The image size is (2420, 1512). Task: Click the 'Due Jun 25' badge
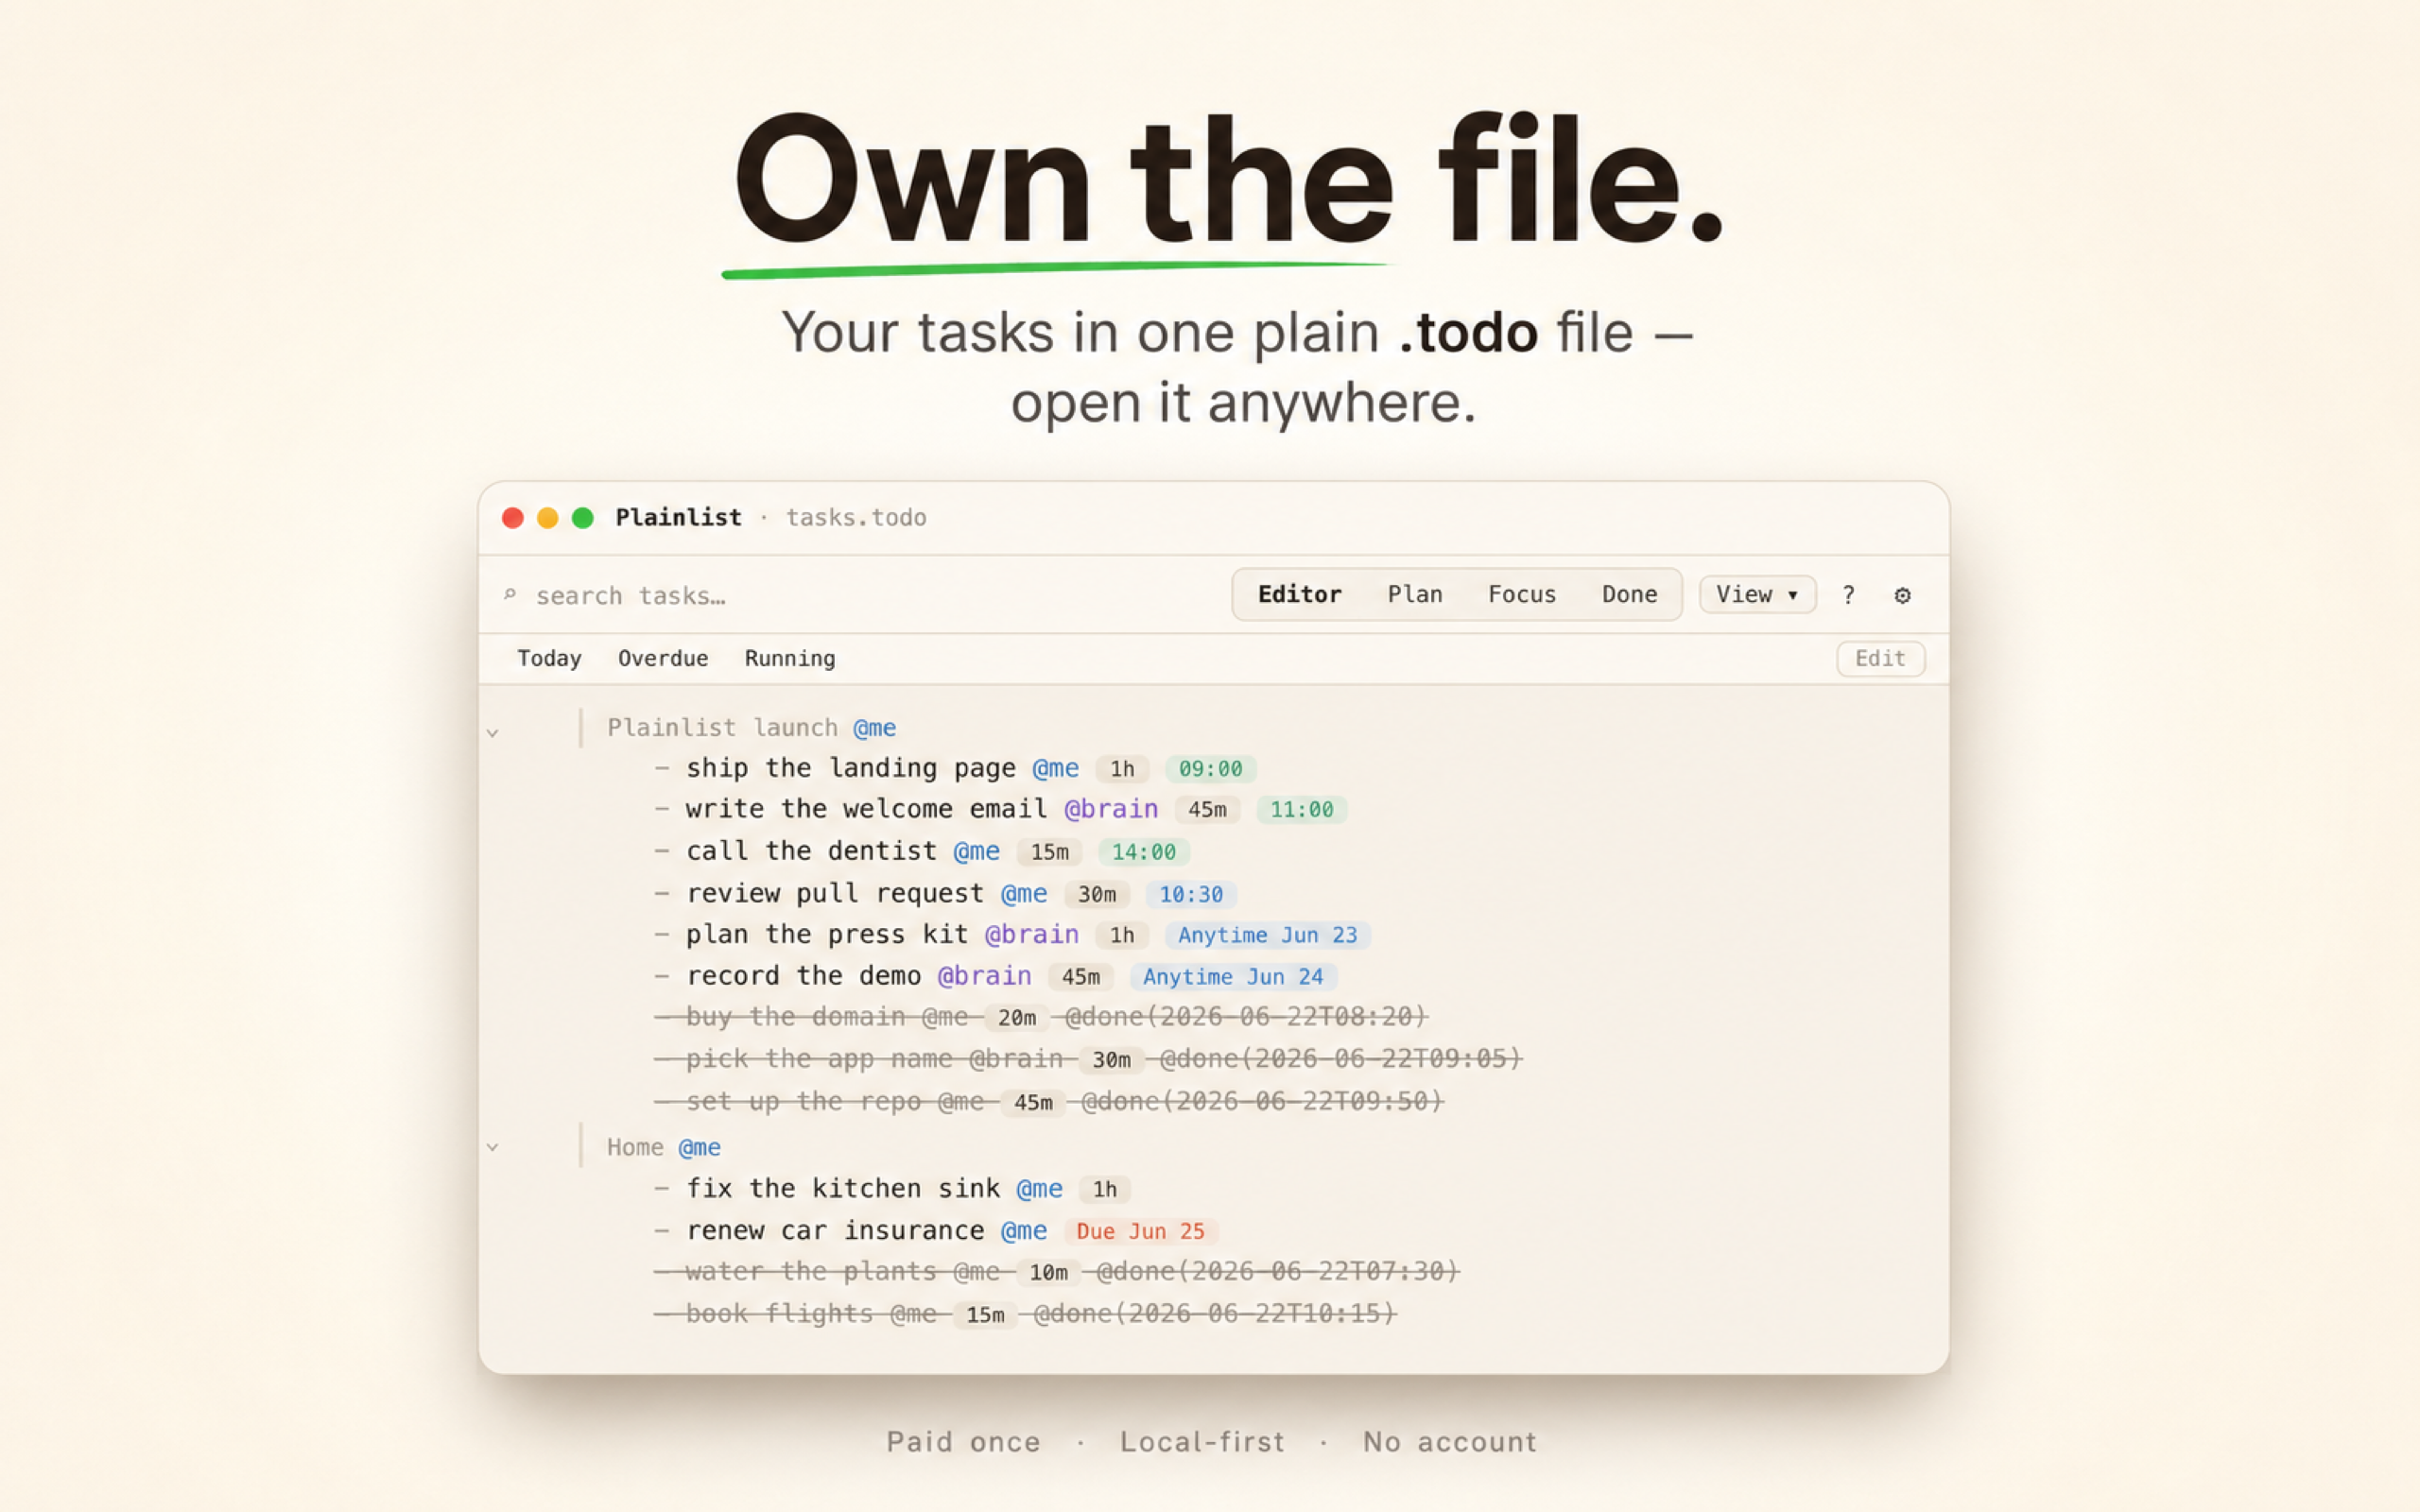coord(1140,1231)
